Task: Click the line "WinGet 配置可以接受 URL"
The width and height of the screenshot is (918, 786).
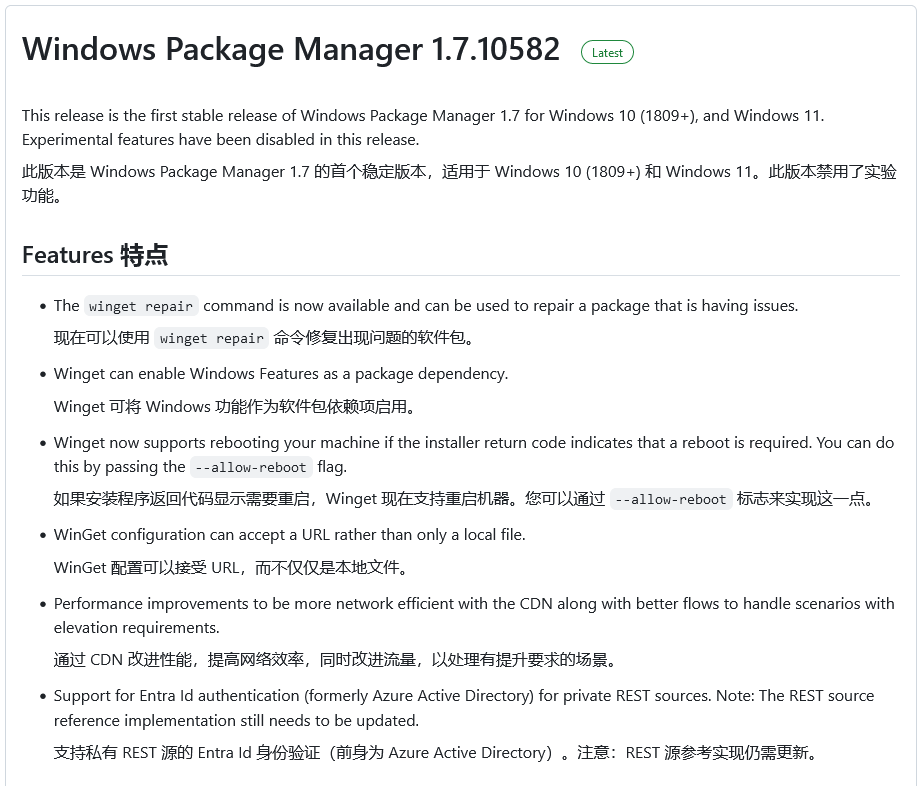Action: (x=230, y=568)
